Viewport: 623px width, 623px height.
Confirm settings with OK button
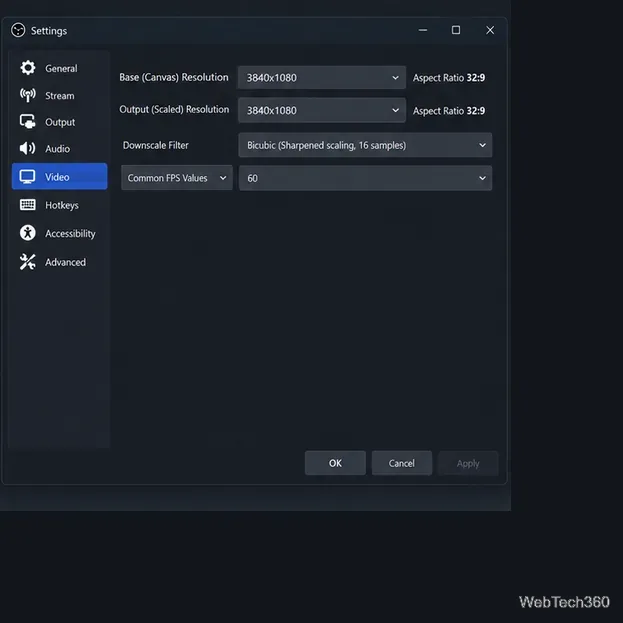pos(335,463)
